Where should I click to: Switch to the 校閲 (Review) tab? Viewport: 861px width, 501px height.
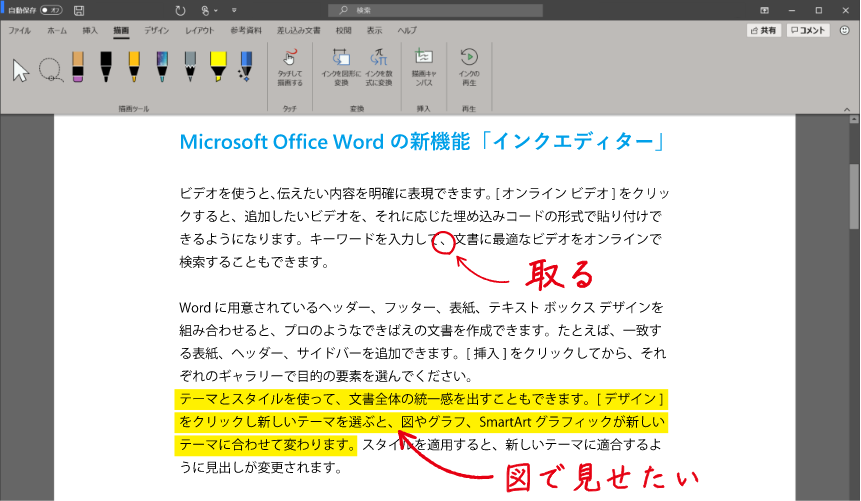point(344,31)
